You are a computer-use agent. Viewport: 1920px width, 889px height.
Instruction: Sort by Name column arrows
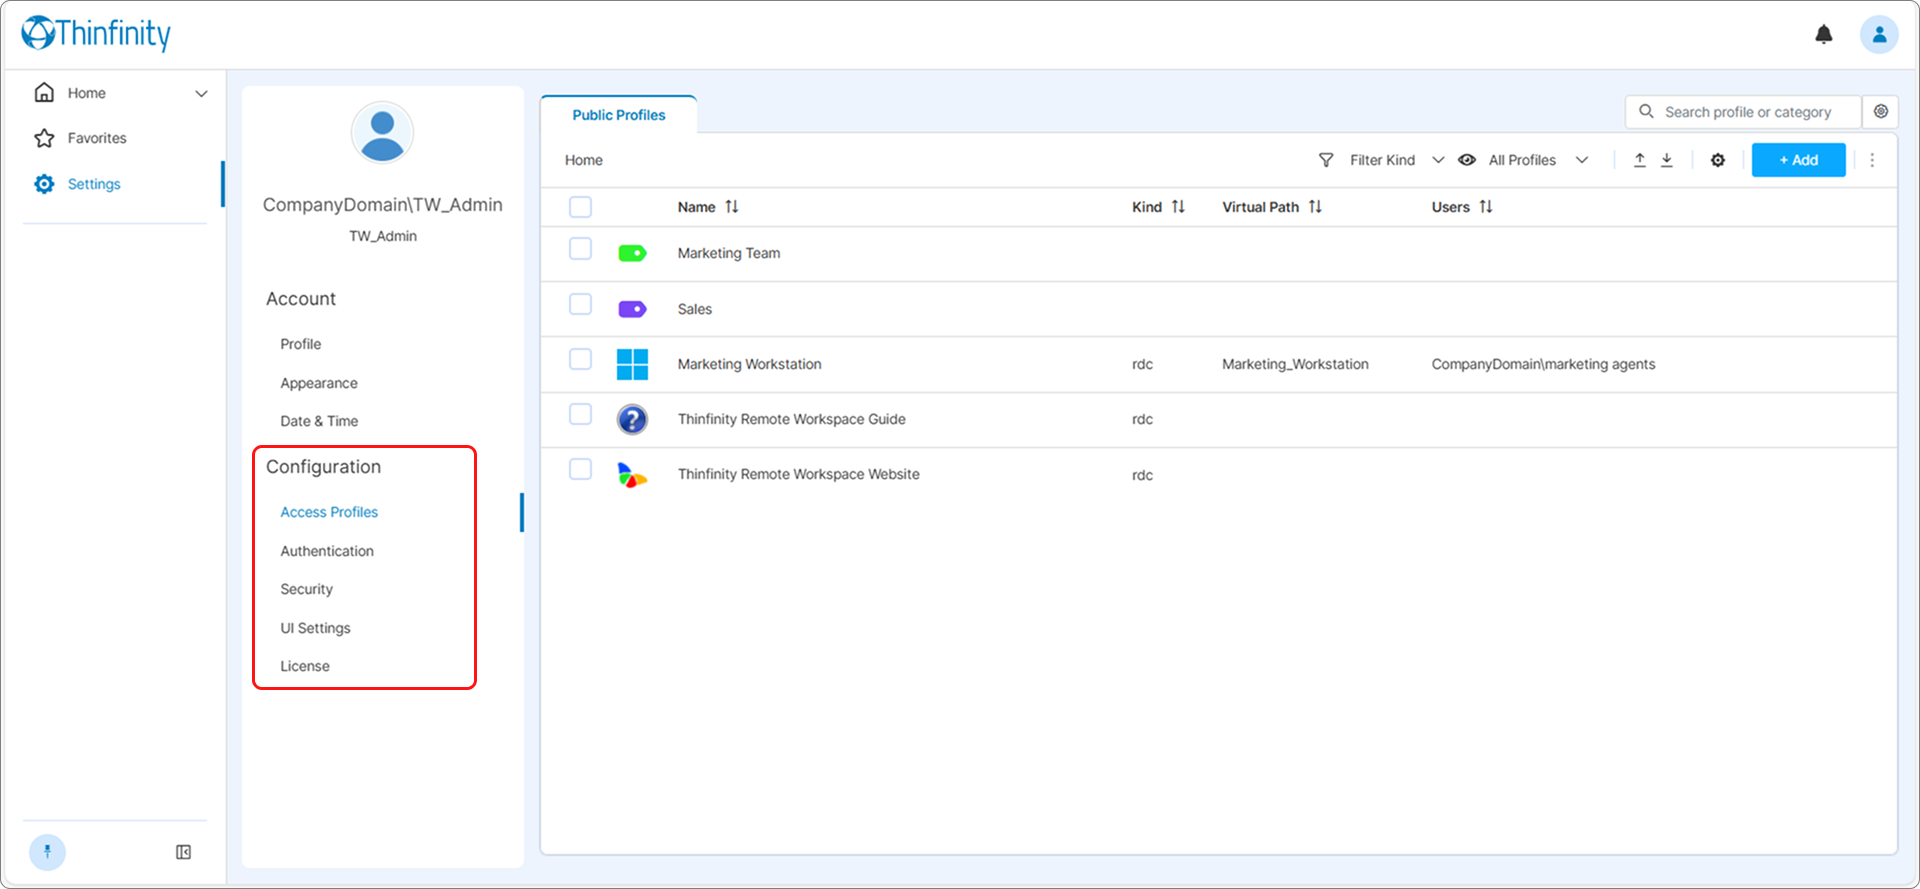[732, 207]
